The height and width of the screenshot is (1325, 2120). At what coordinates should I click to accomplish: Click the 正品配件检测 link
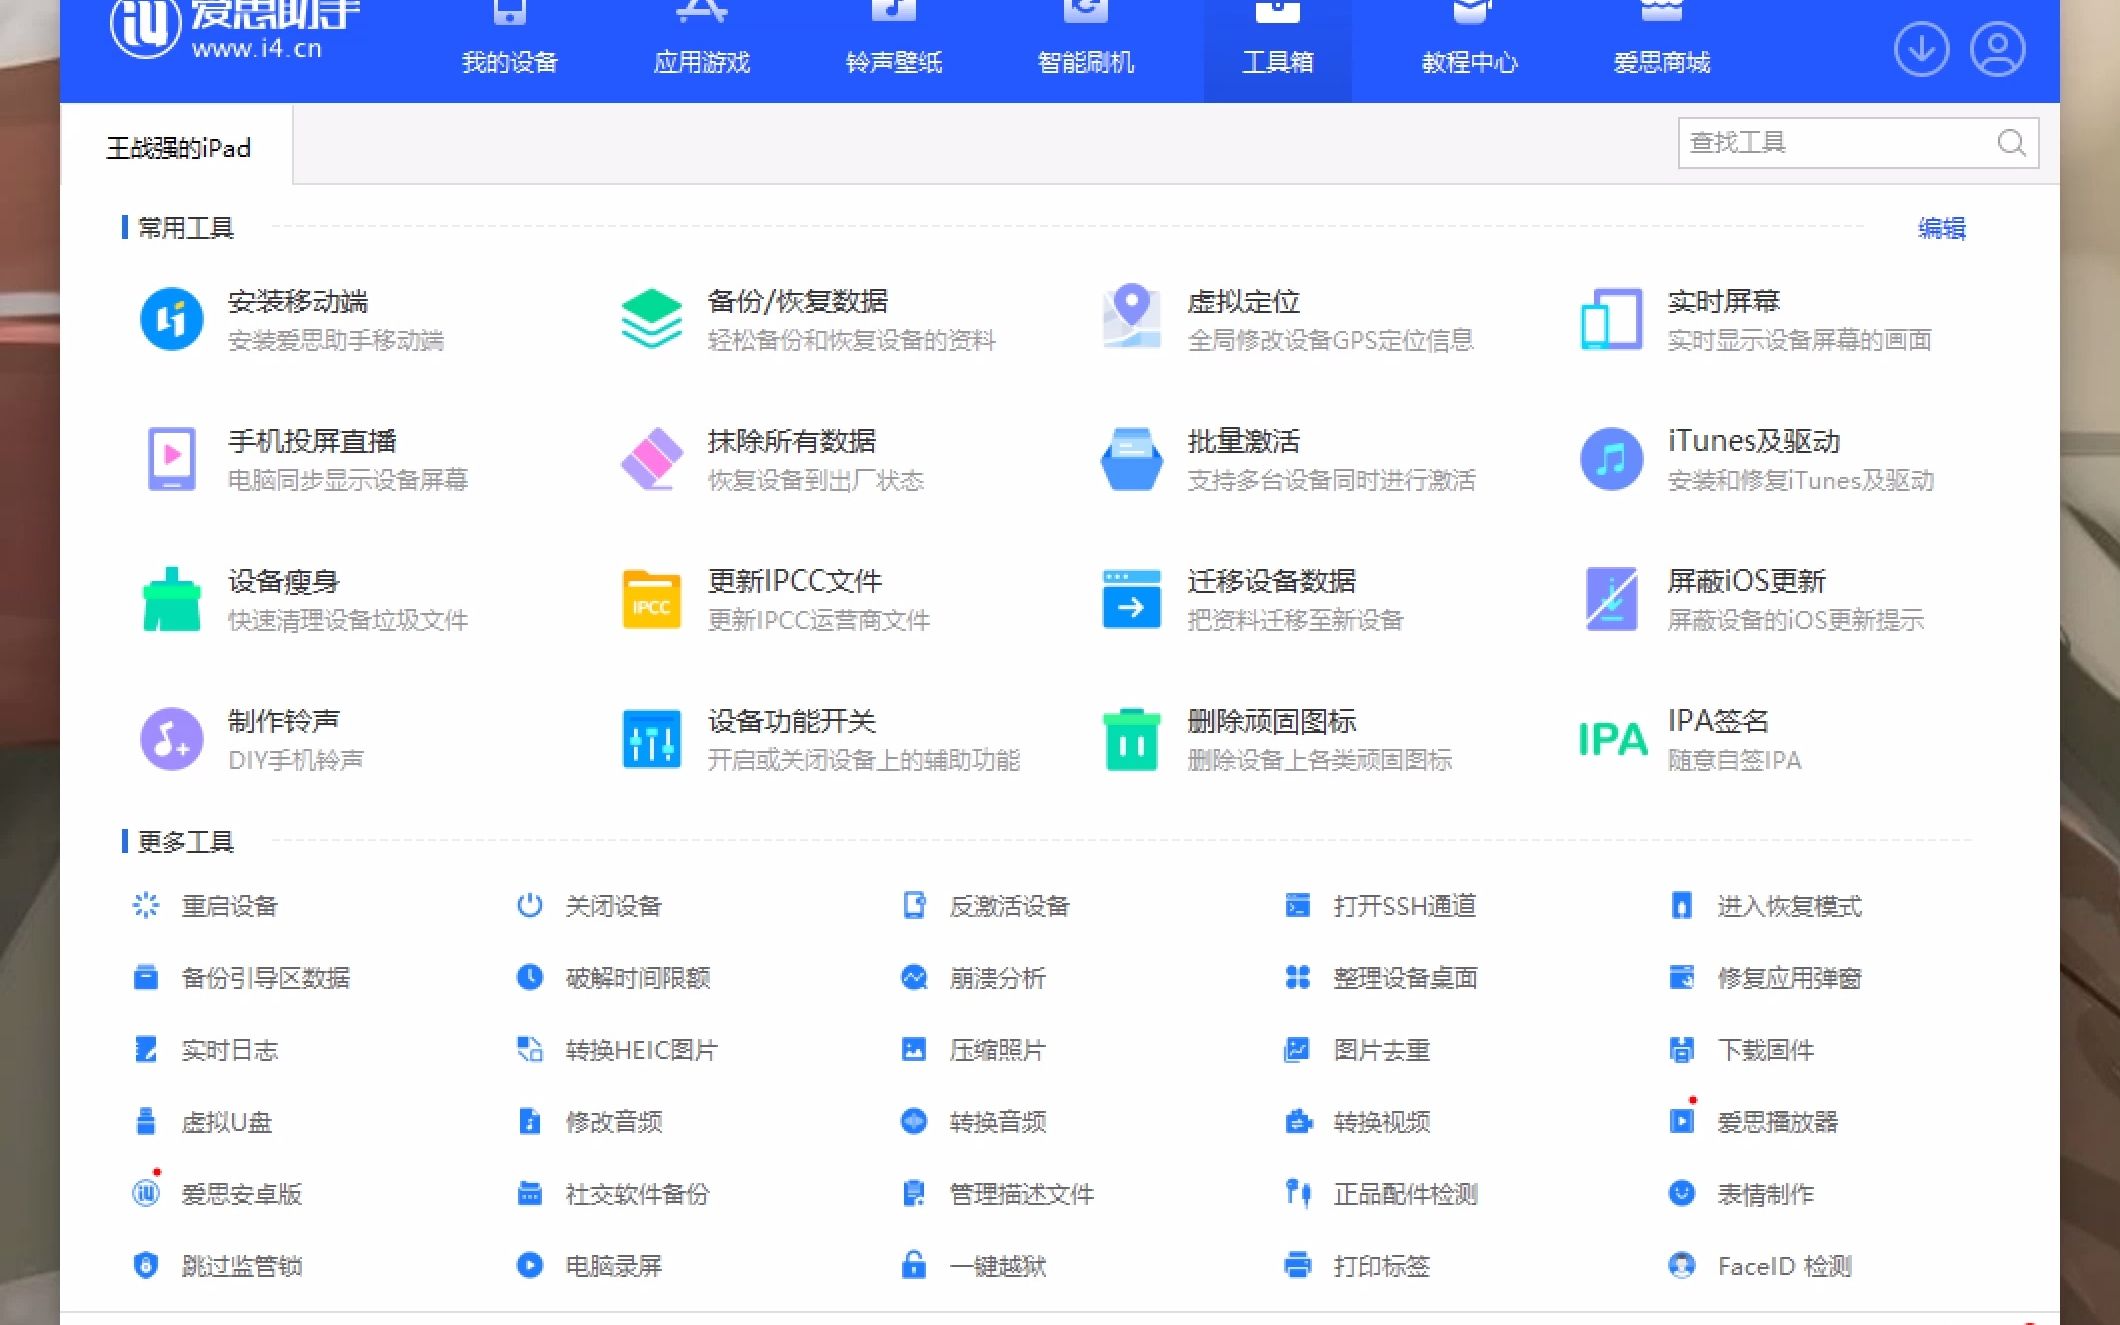point(1405,1193)
